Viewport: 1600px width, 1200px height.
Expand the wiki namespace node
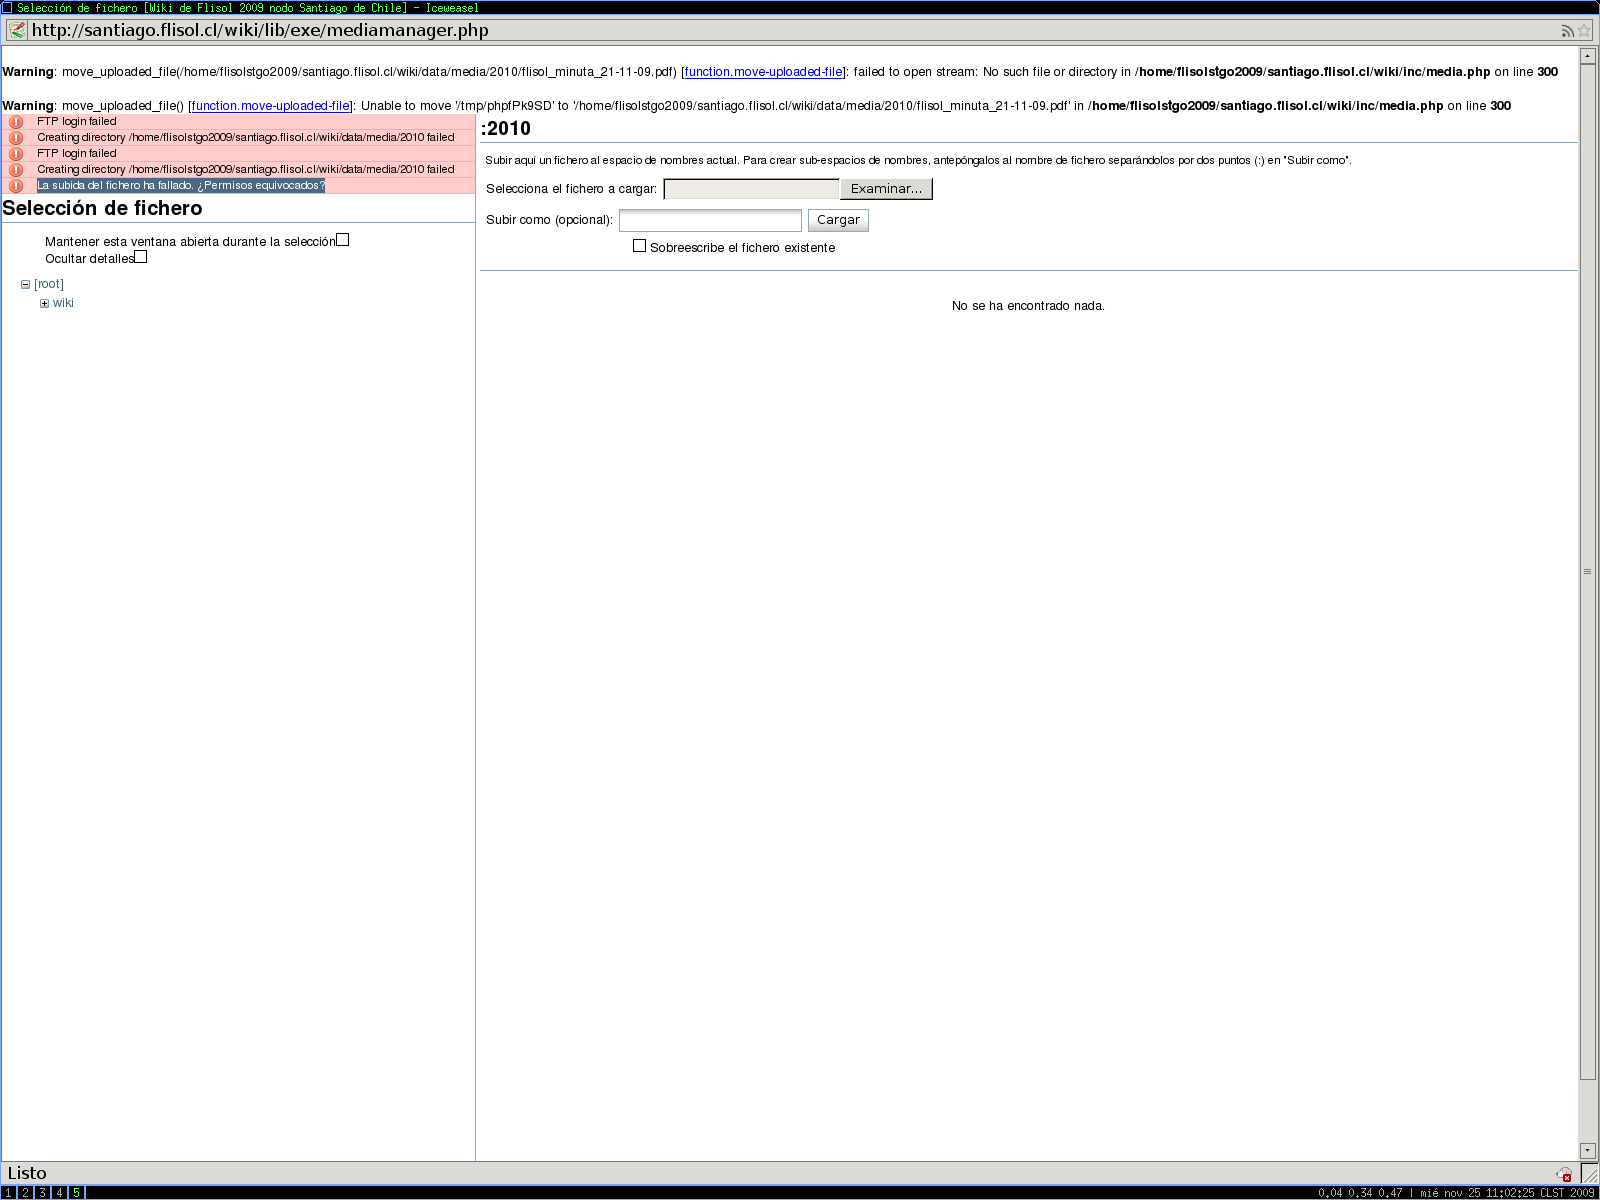click(45, 304)
